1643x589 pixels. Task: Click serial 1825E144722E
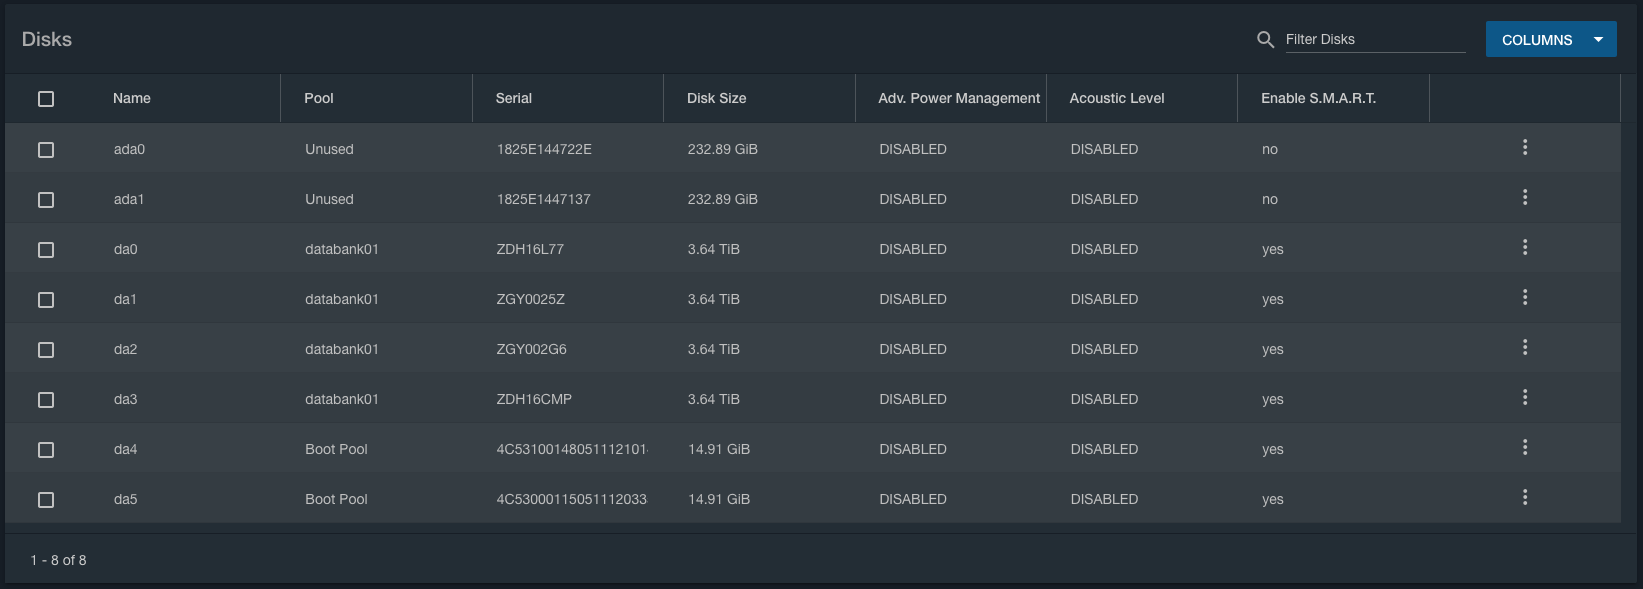tap(544, 149)
